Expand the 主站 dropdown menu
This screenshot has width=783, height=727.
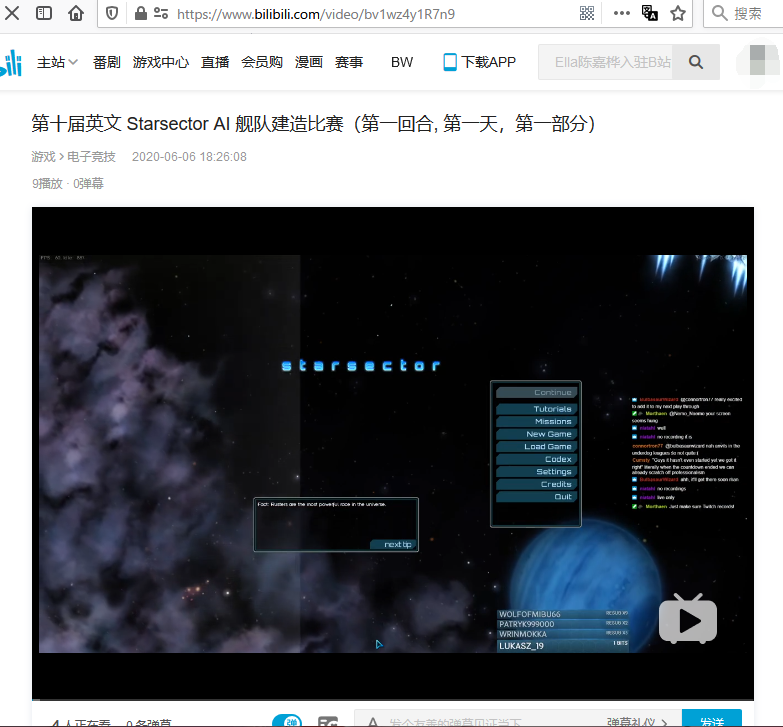coord(58,62)
